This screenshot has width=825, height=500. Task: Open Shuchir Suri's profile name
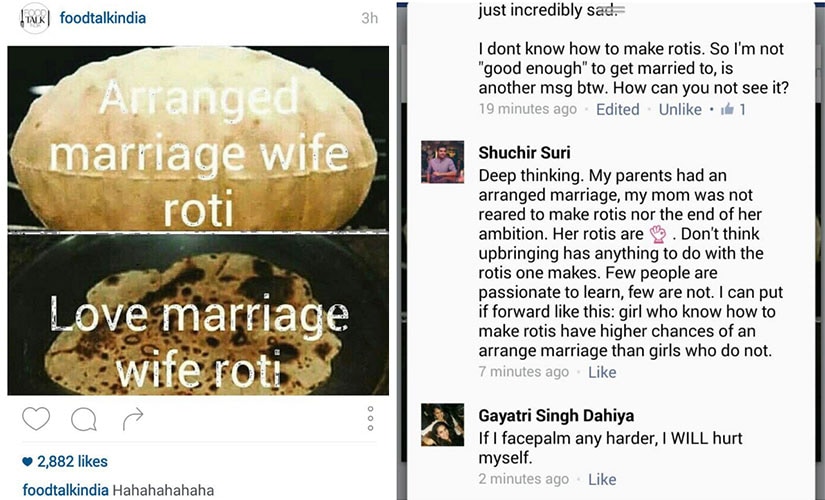(x=524, y=153)
